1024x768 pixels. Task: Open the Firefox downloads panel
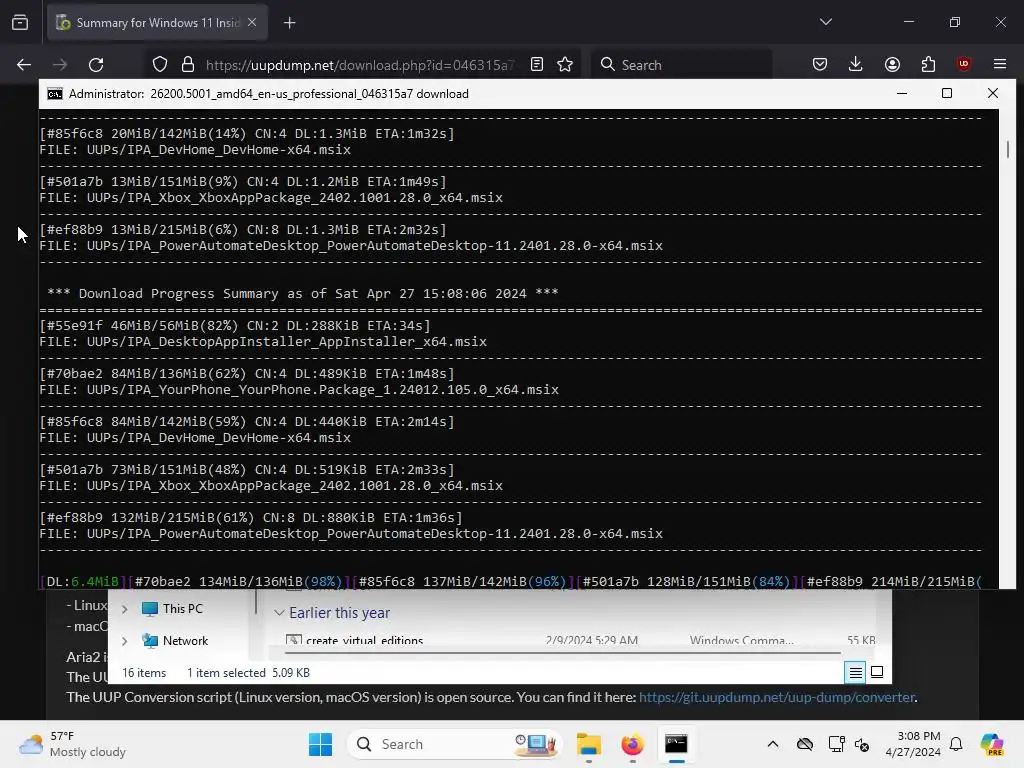(x=856, y=65)
